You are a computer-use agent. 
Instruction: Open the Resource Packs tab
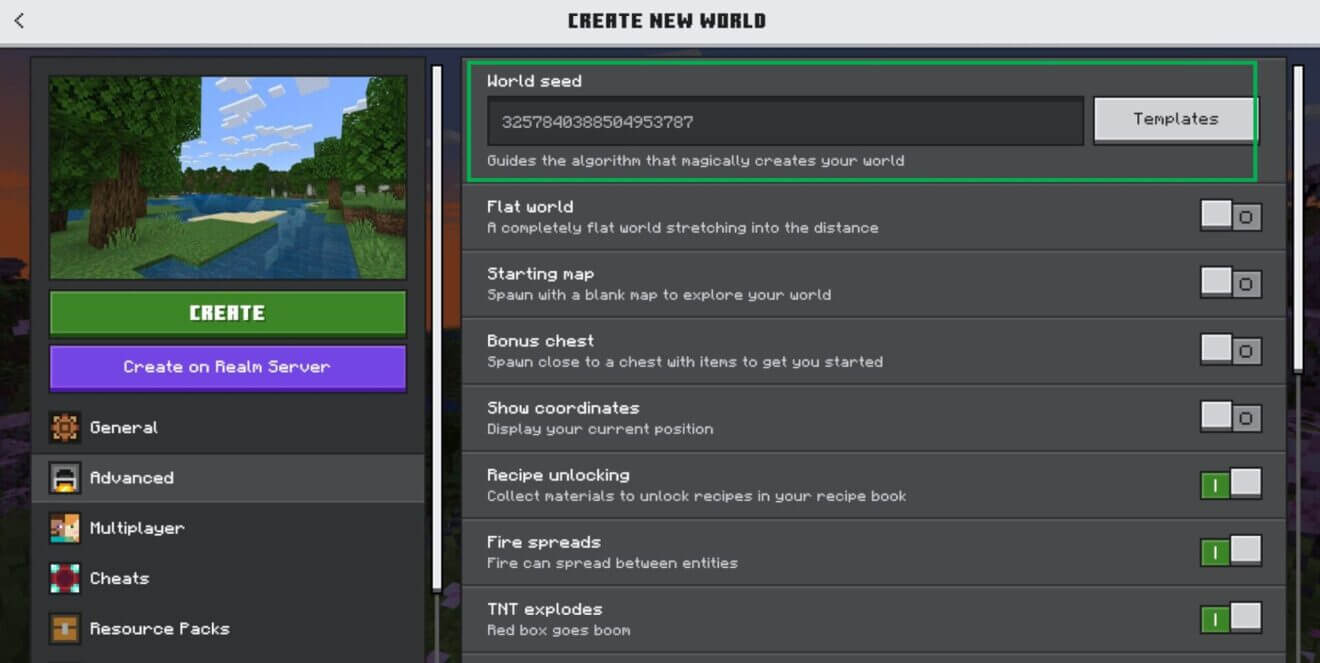click(228, 628)
